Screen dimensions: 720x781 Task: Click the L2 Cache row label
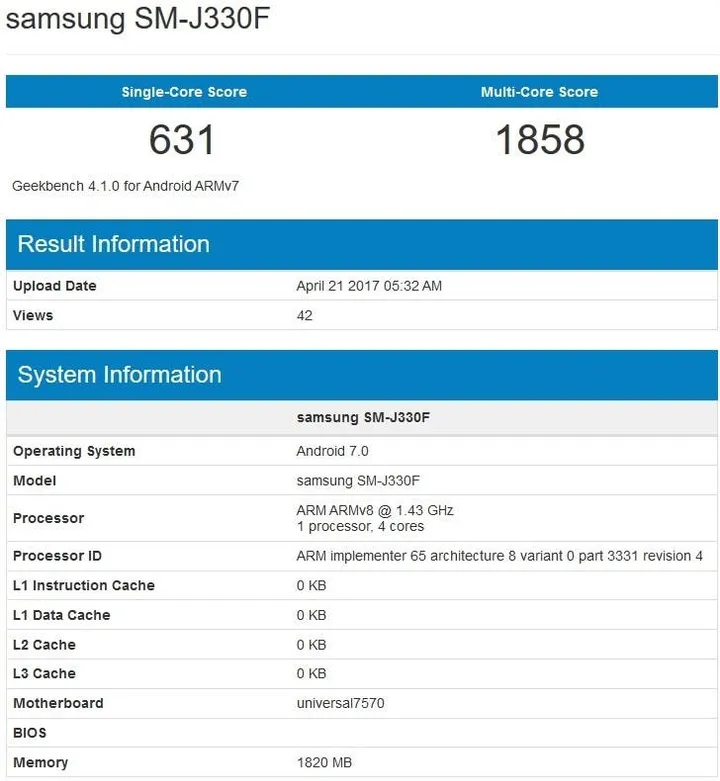[44, 645]
